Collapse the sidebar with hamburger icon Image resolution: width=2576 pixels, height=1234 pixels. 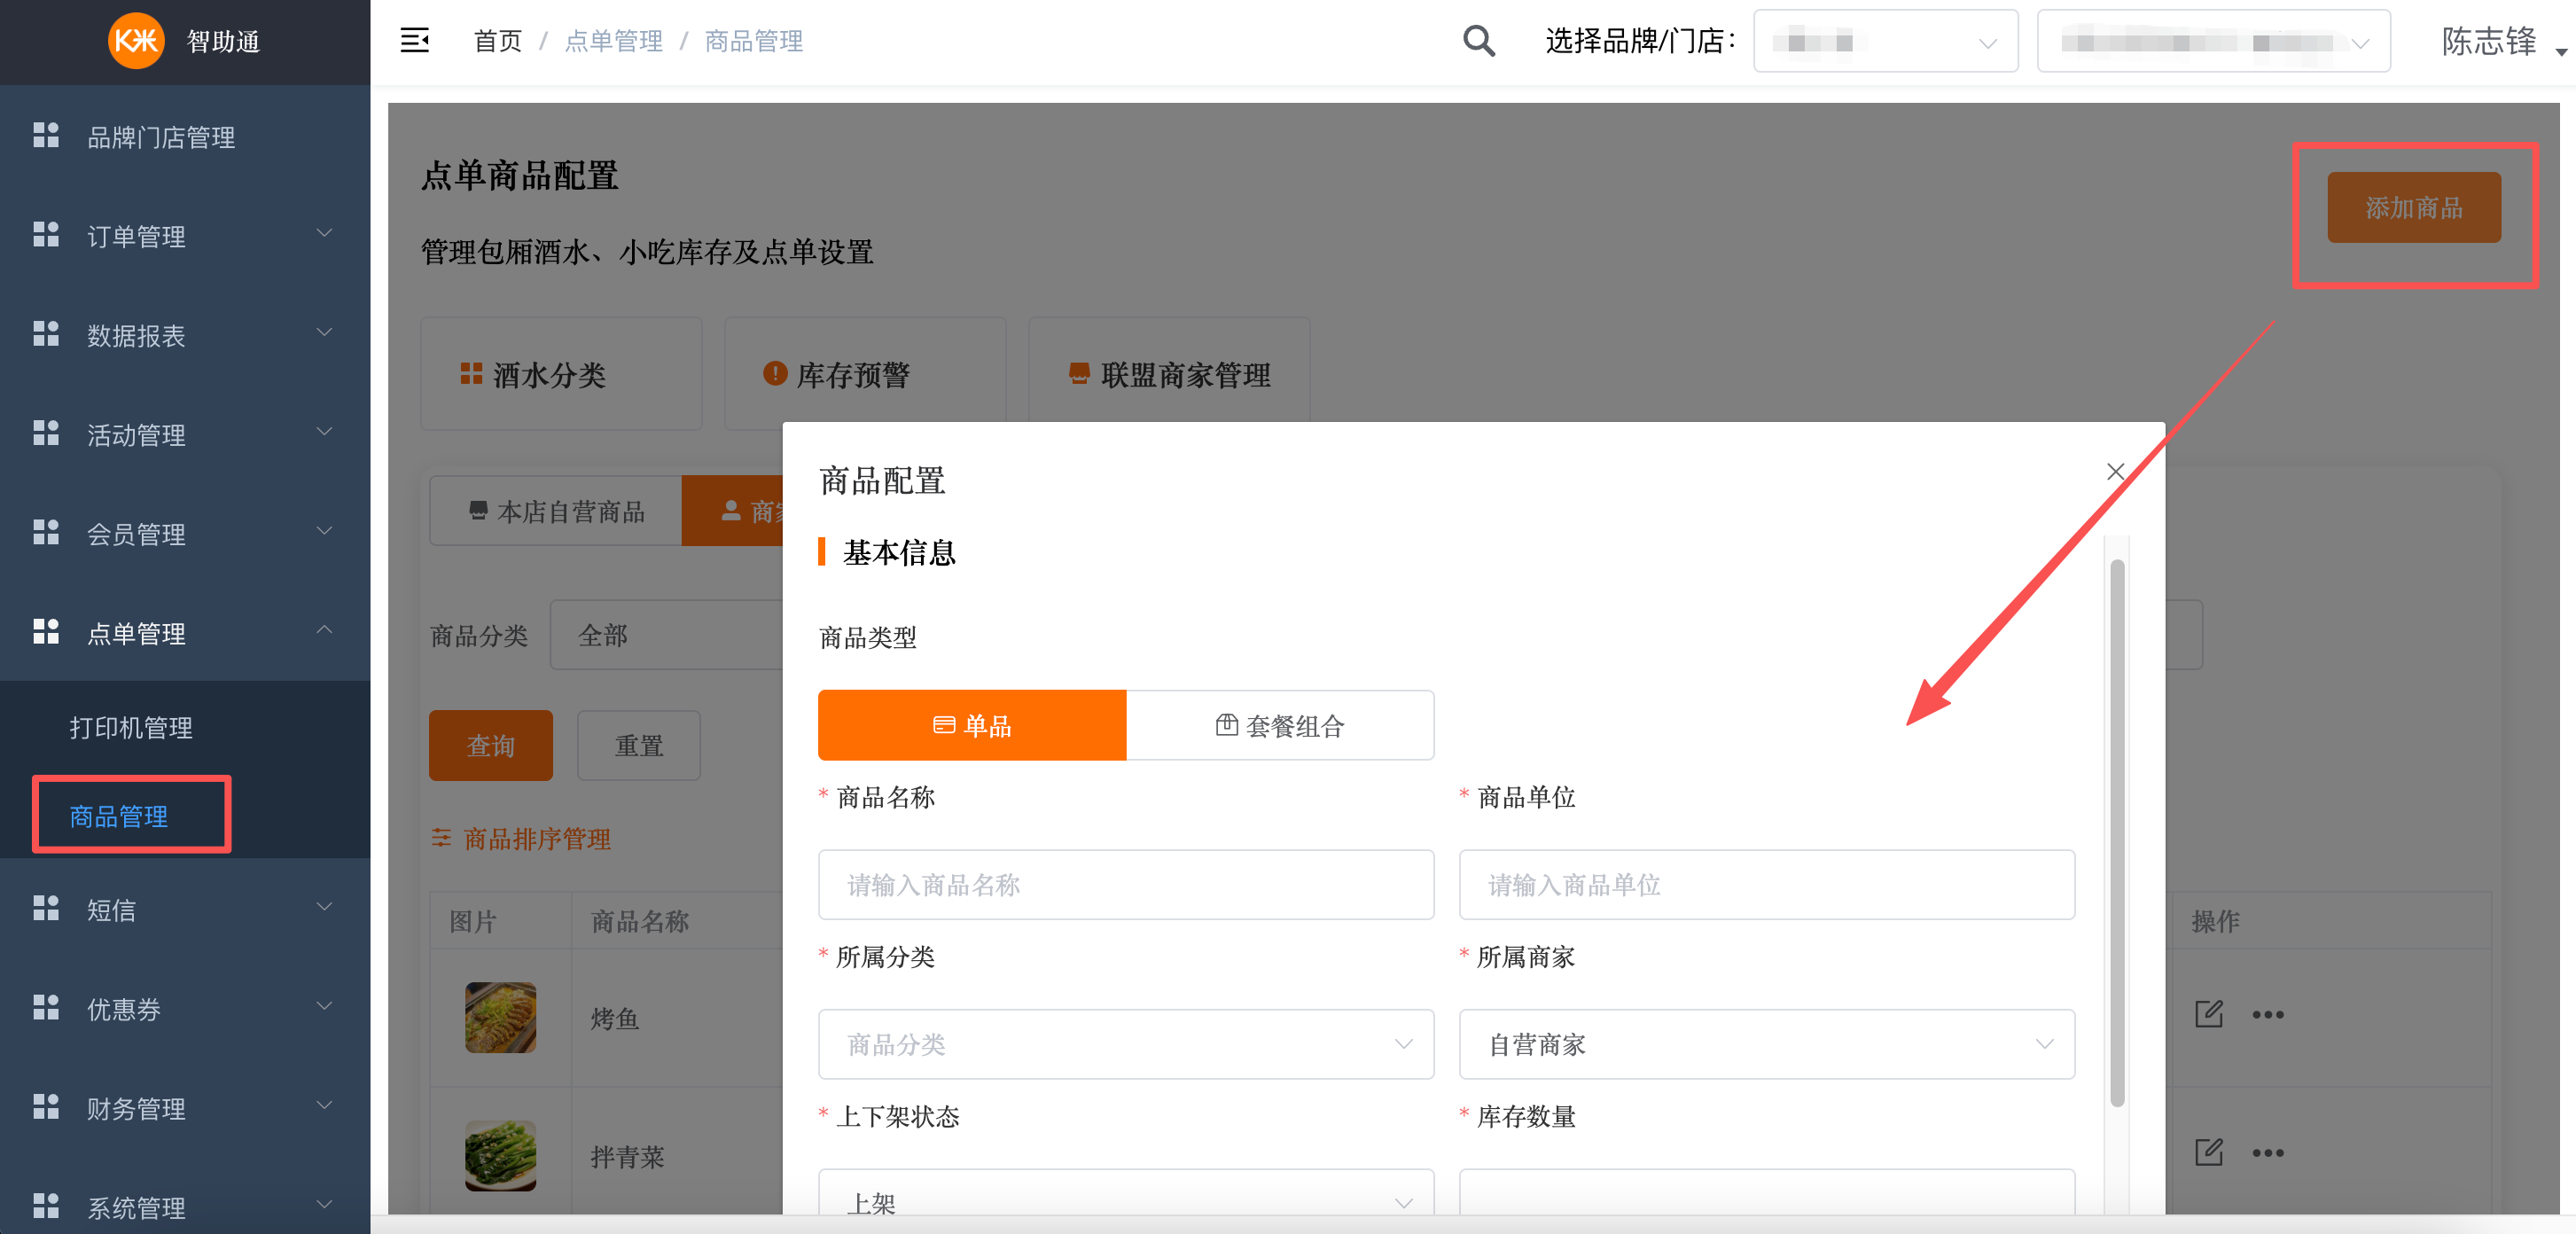pos(415,41)
